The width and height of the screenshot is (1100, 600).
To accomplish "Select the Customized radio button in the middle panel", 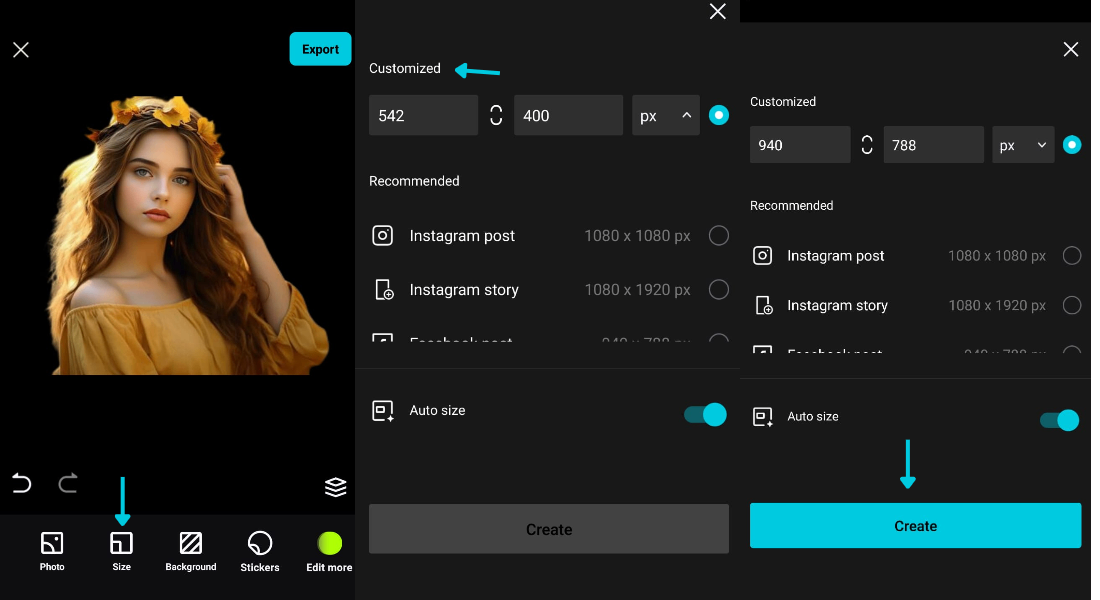I will click(718, 115).
